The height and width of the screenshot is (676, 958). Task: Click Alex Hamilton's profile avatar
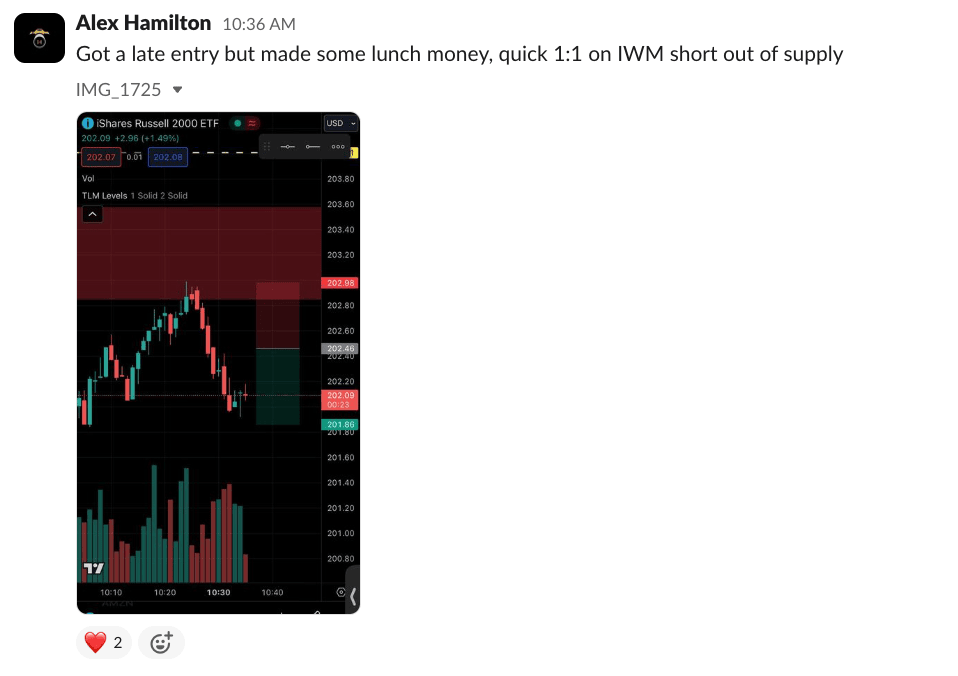(39, 39)
